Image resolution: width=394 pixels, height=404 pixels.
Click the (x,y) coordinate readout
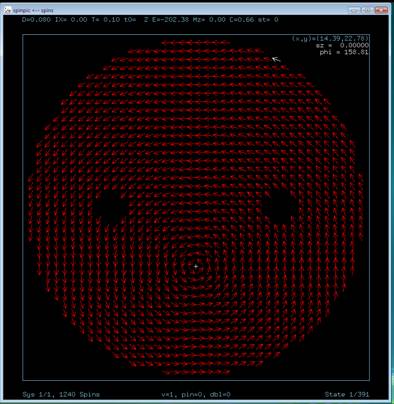click(330, 39)
